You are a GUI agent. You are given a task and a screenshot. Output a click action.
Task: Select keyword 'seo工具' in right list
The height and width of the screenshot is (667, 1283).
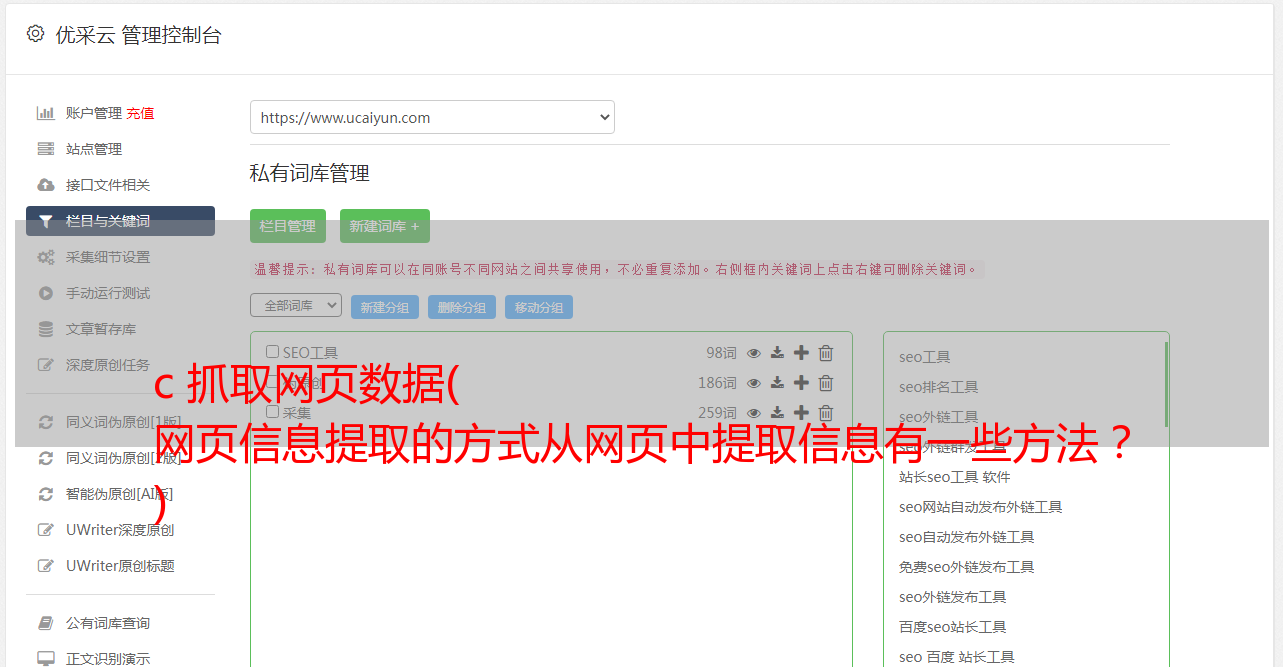pos(924,357)
